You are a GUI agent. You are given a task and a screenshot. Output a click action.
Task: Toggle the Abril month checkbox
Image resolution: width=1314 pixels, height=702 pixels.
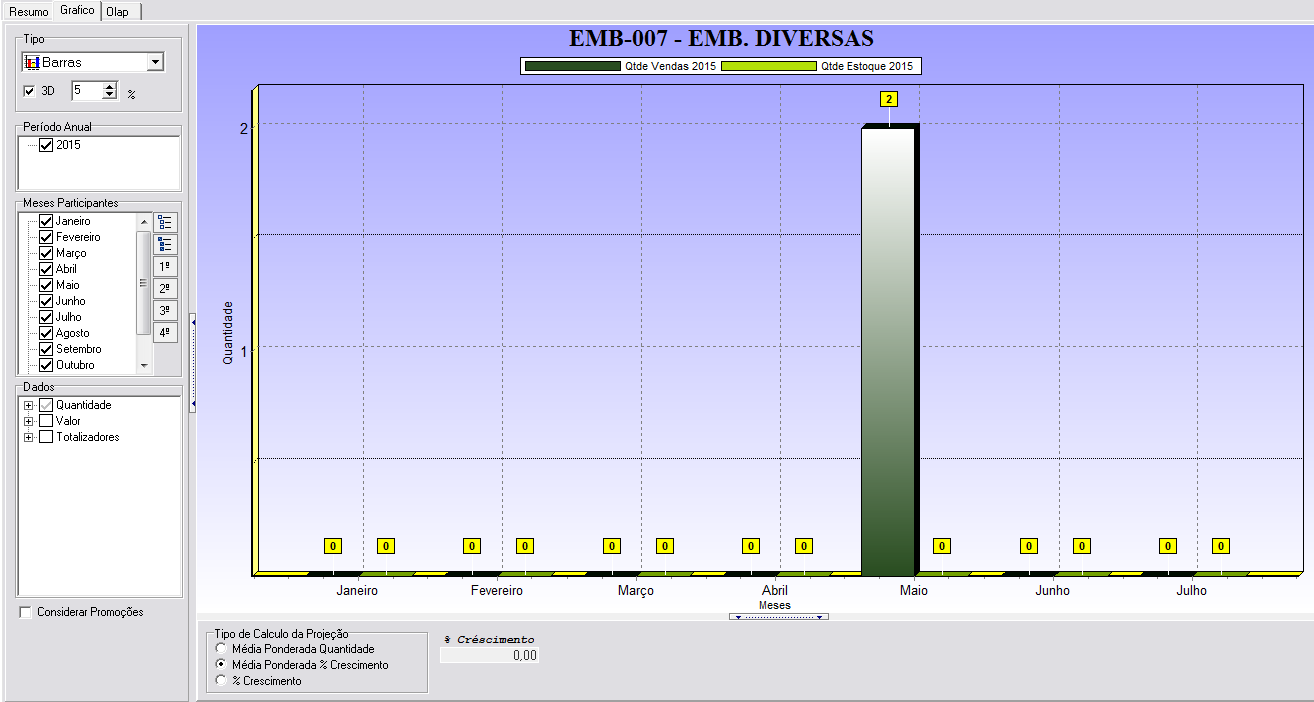(46, 269)
